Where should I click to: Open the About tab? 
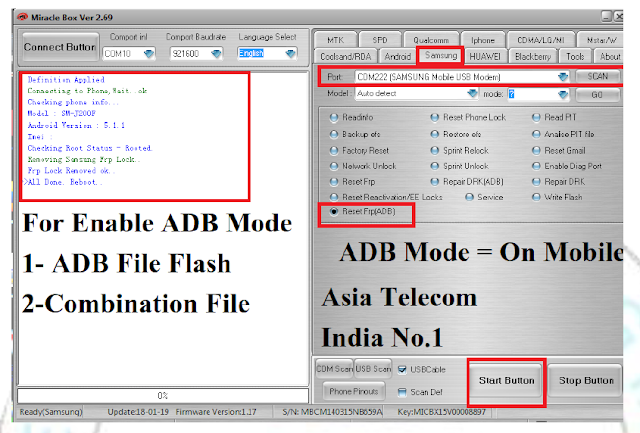click(609, 56)
